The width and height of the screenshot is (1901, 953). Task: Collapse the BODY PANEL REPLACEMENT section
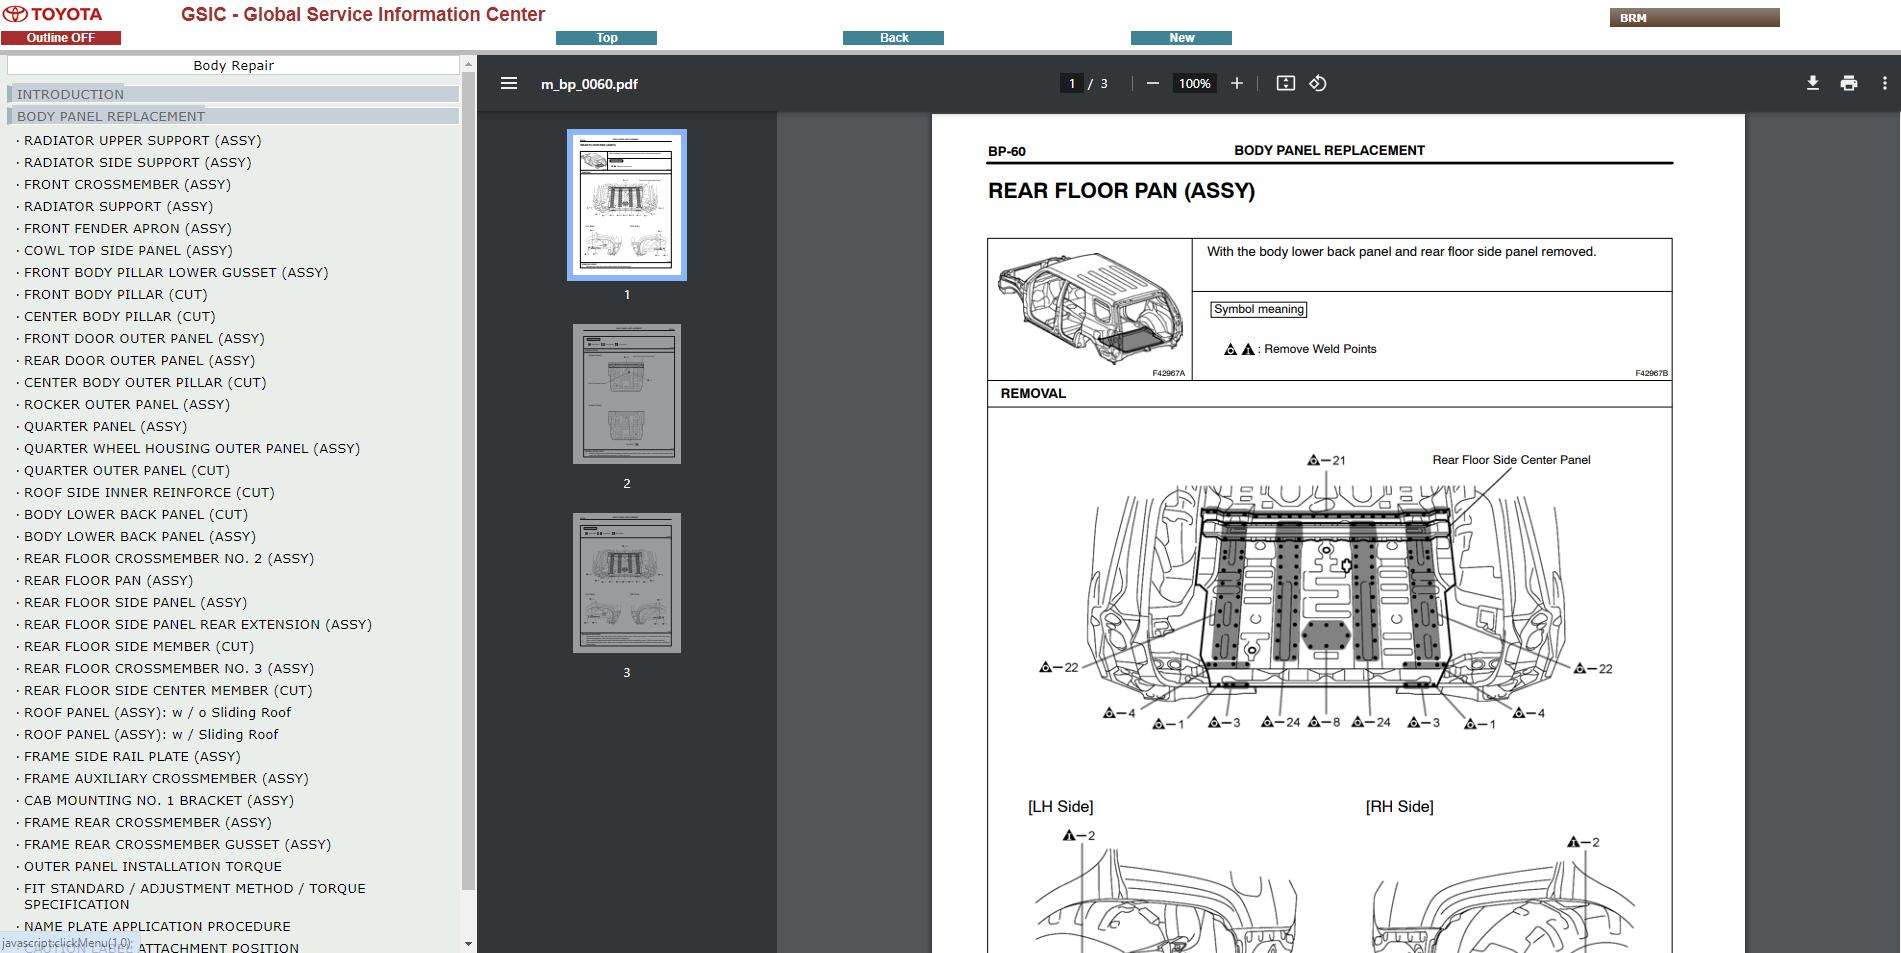(110, 116)
